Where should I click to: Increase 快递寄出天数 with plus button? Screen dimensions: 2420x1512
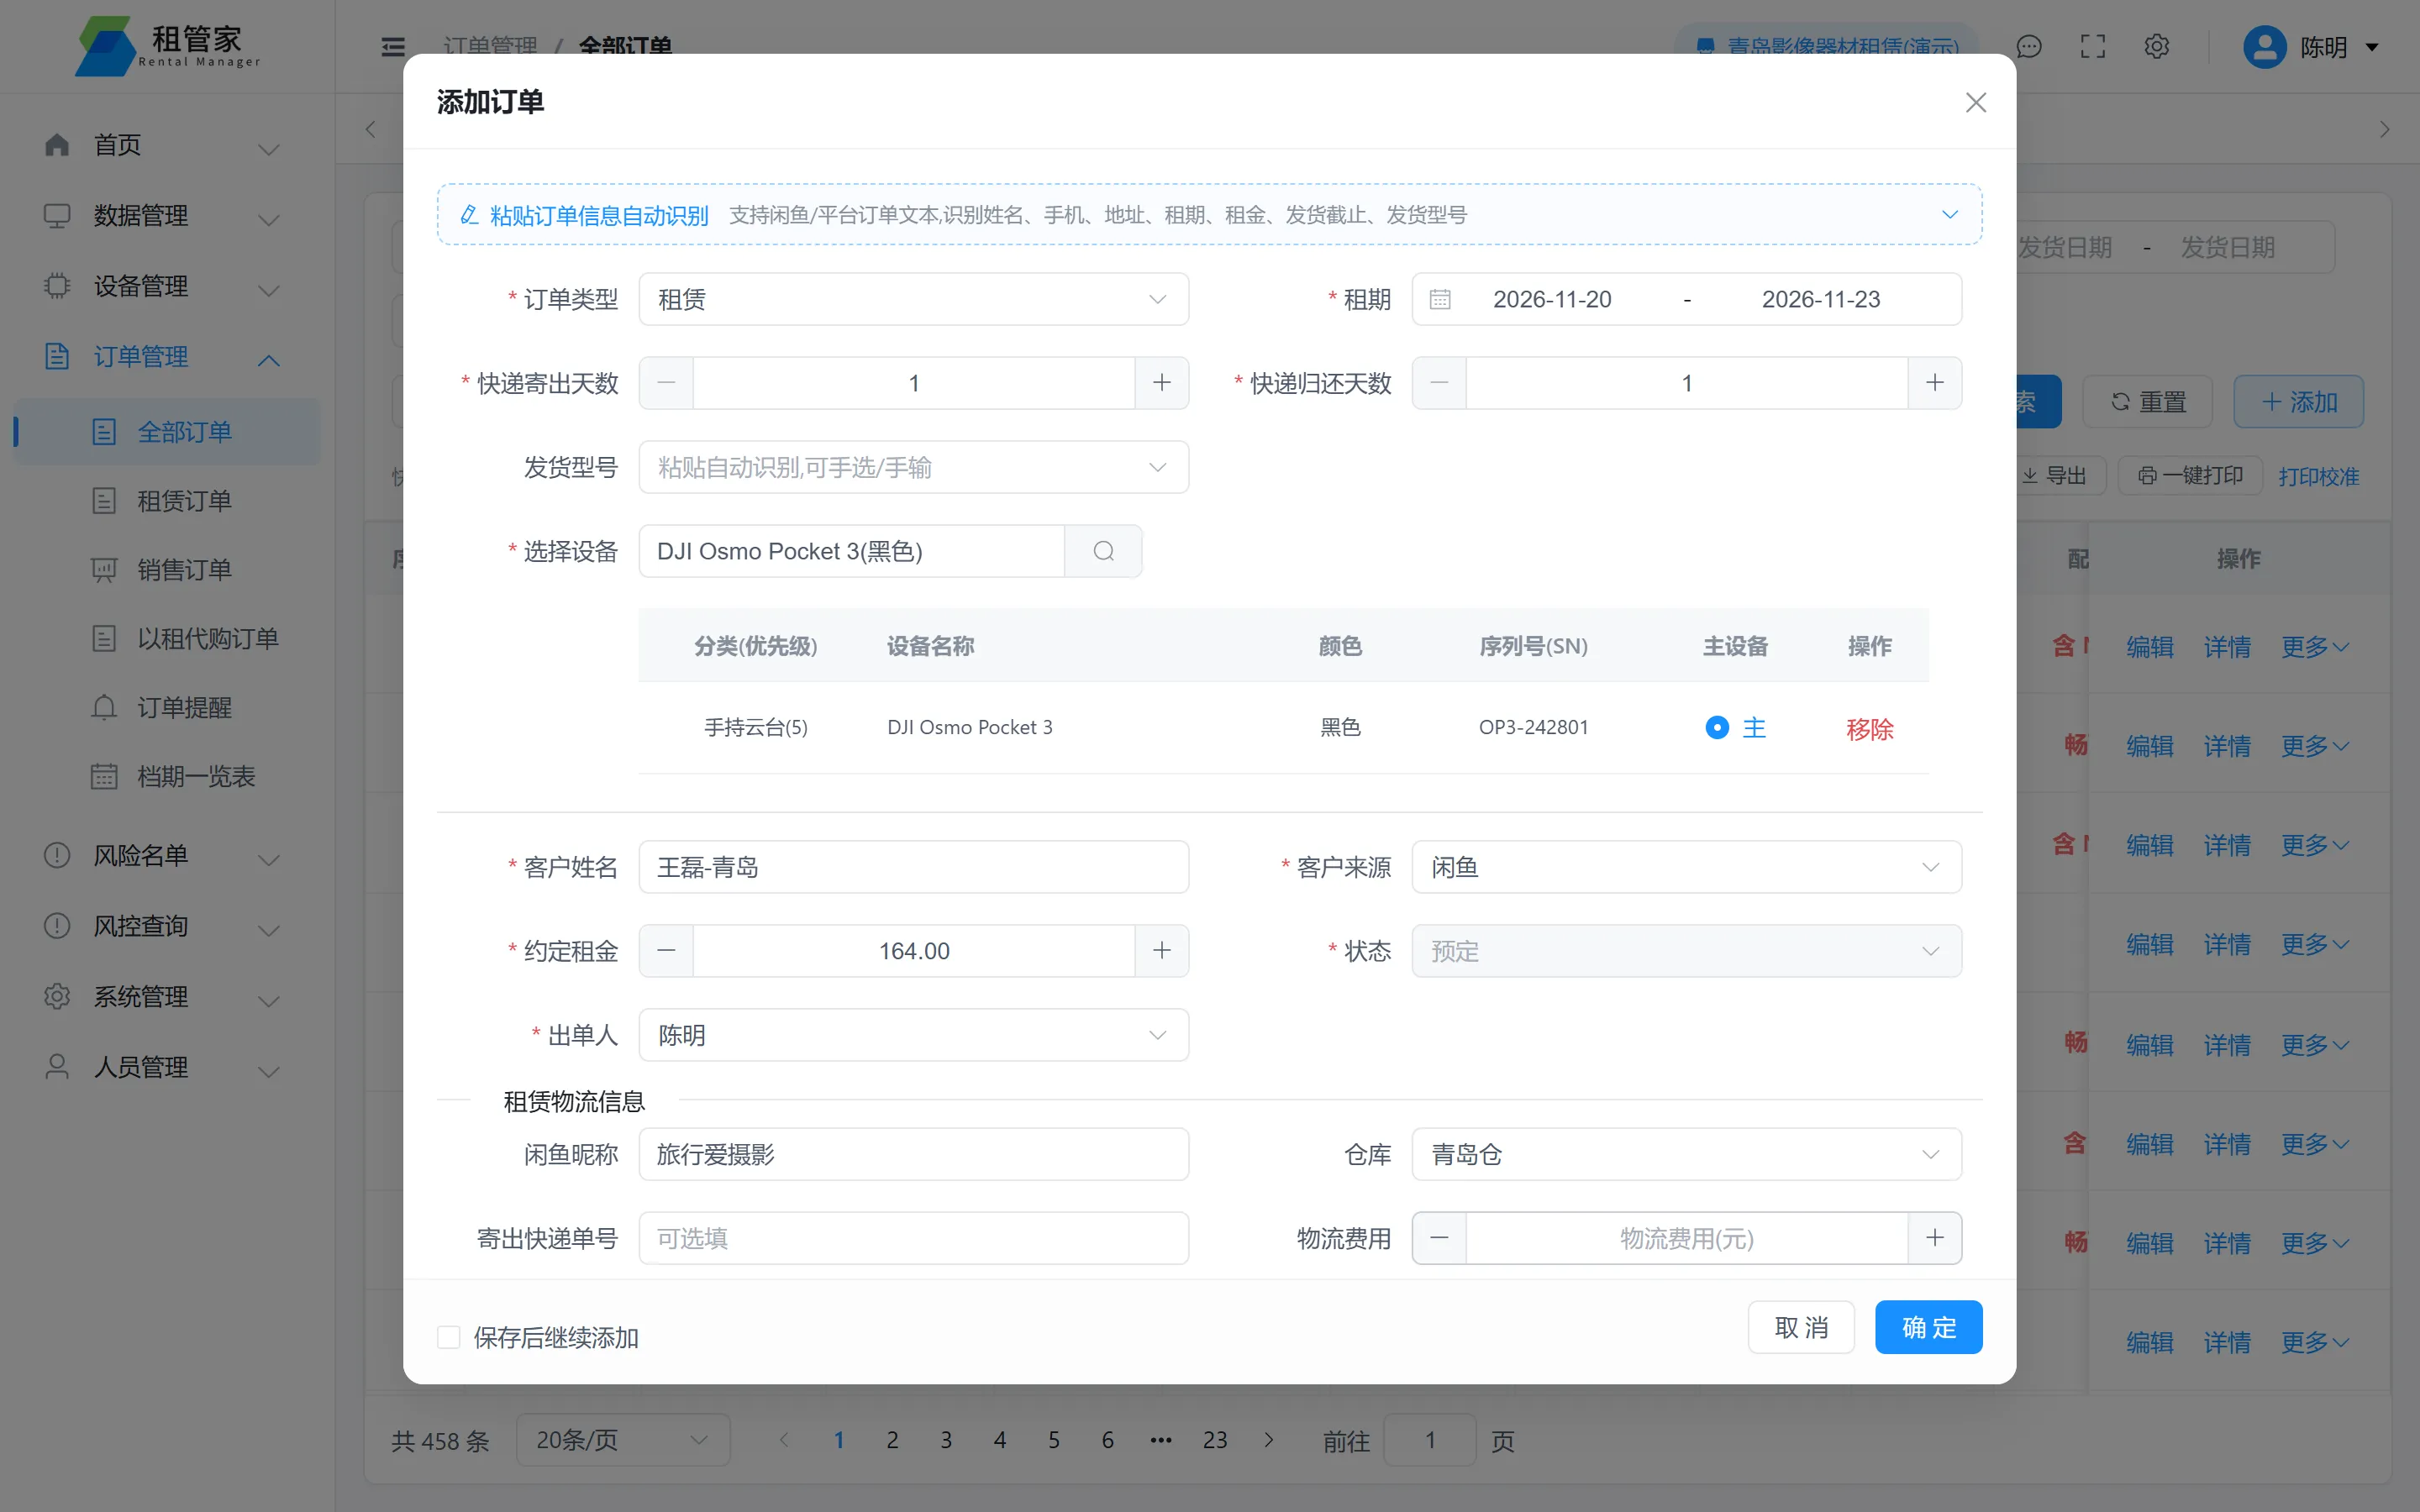[x=1162, y=383]
